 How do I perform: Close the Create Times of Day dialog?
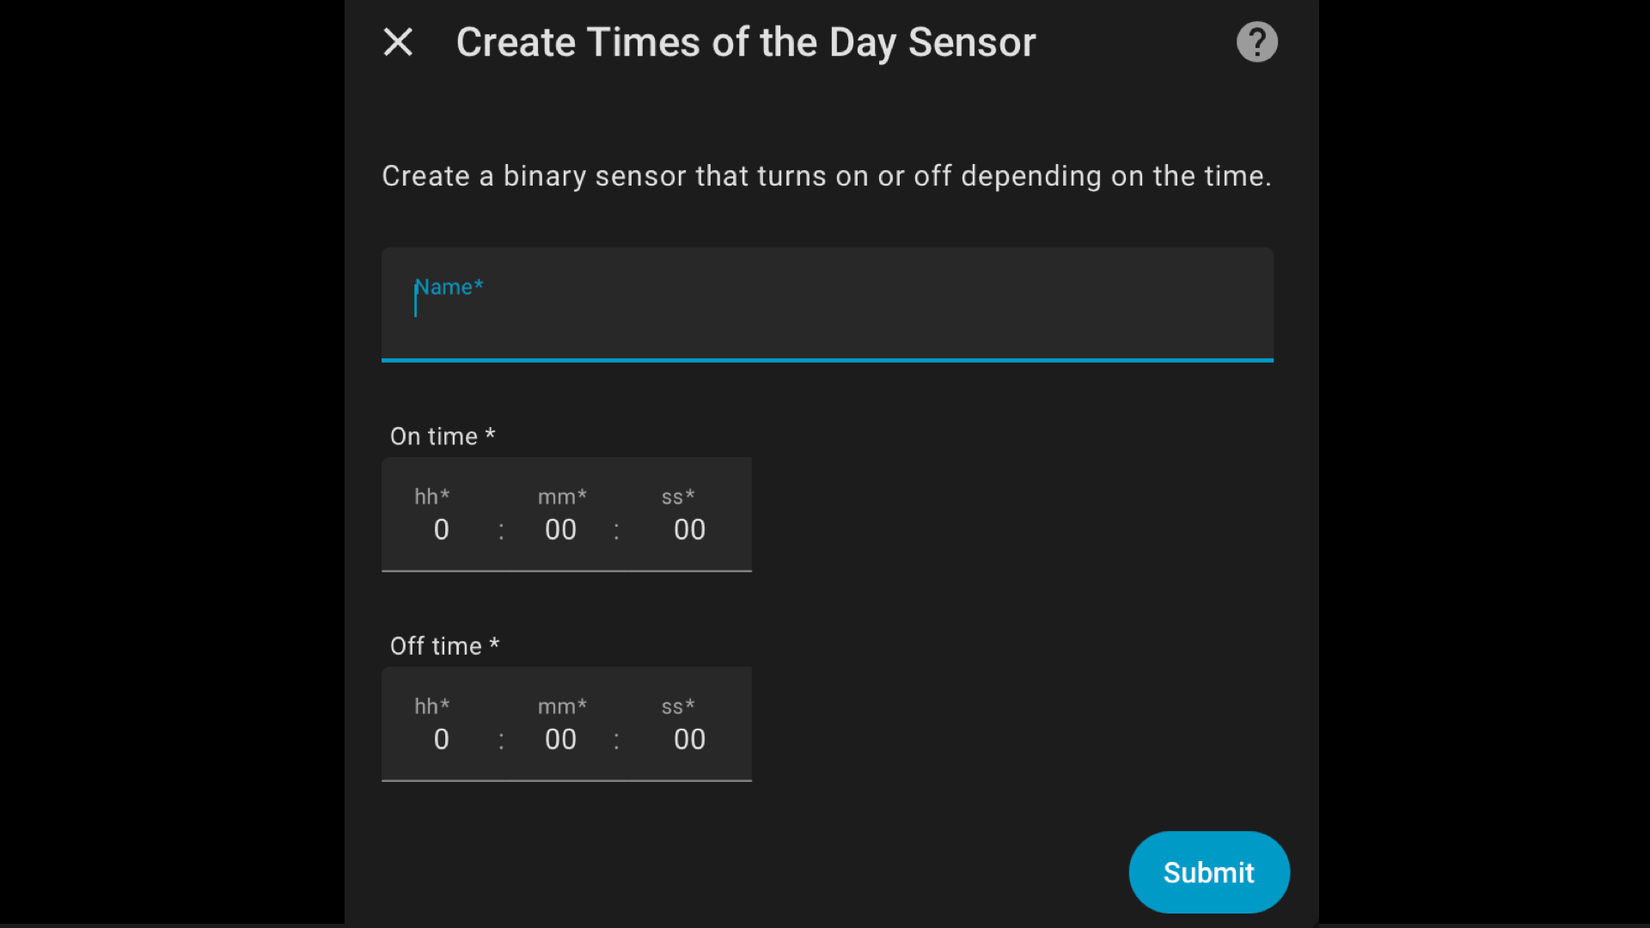[398, 42]
